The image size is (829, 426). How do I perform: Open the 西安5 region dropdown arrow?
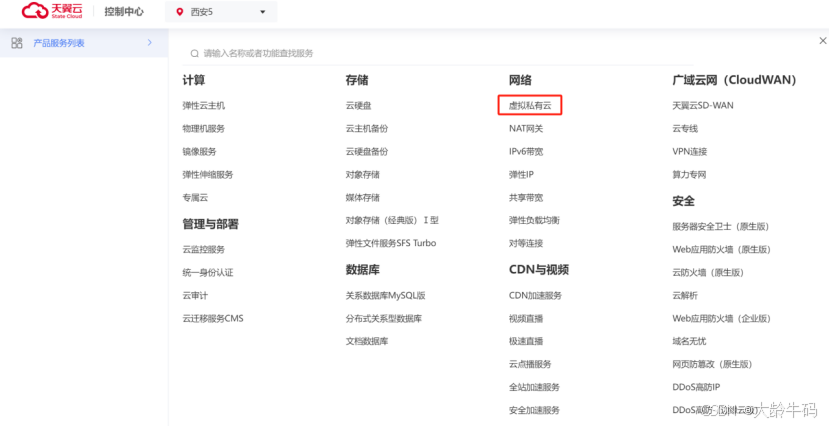263,12
